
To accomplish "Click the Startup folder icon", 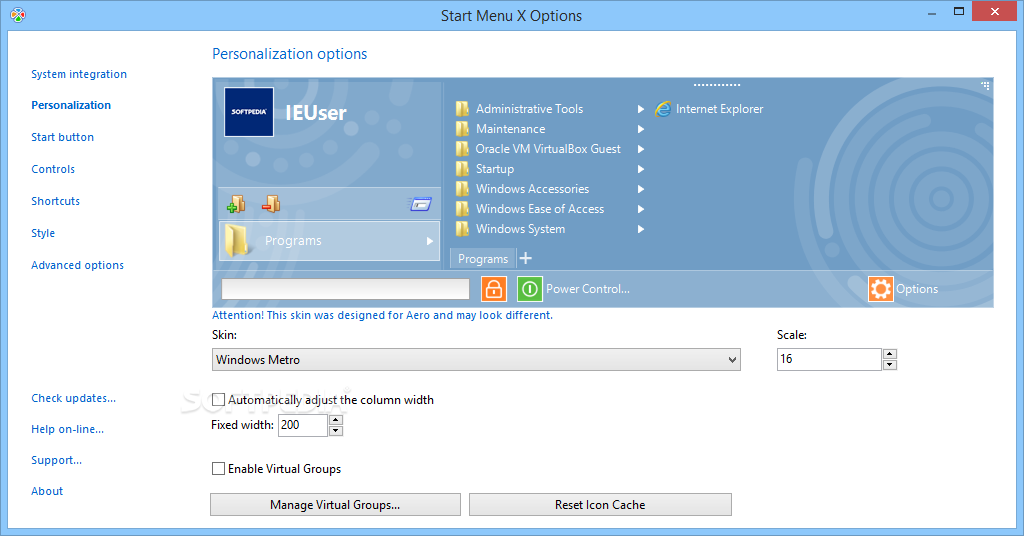I will 462,169.
